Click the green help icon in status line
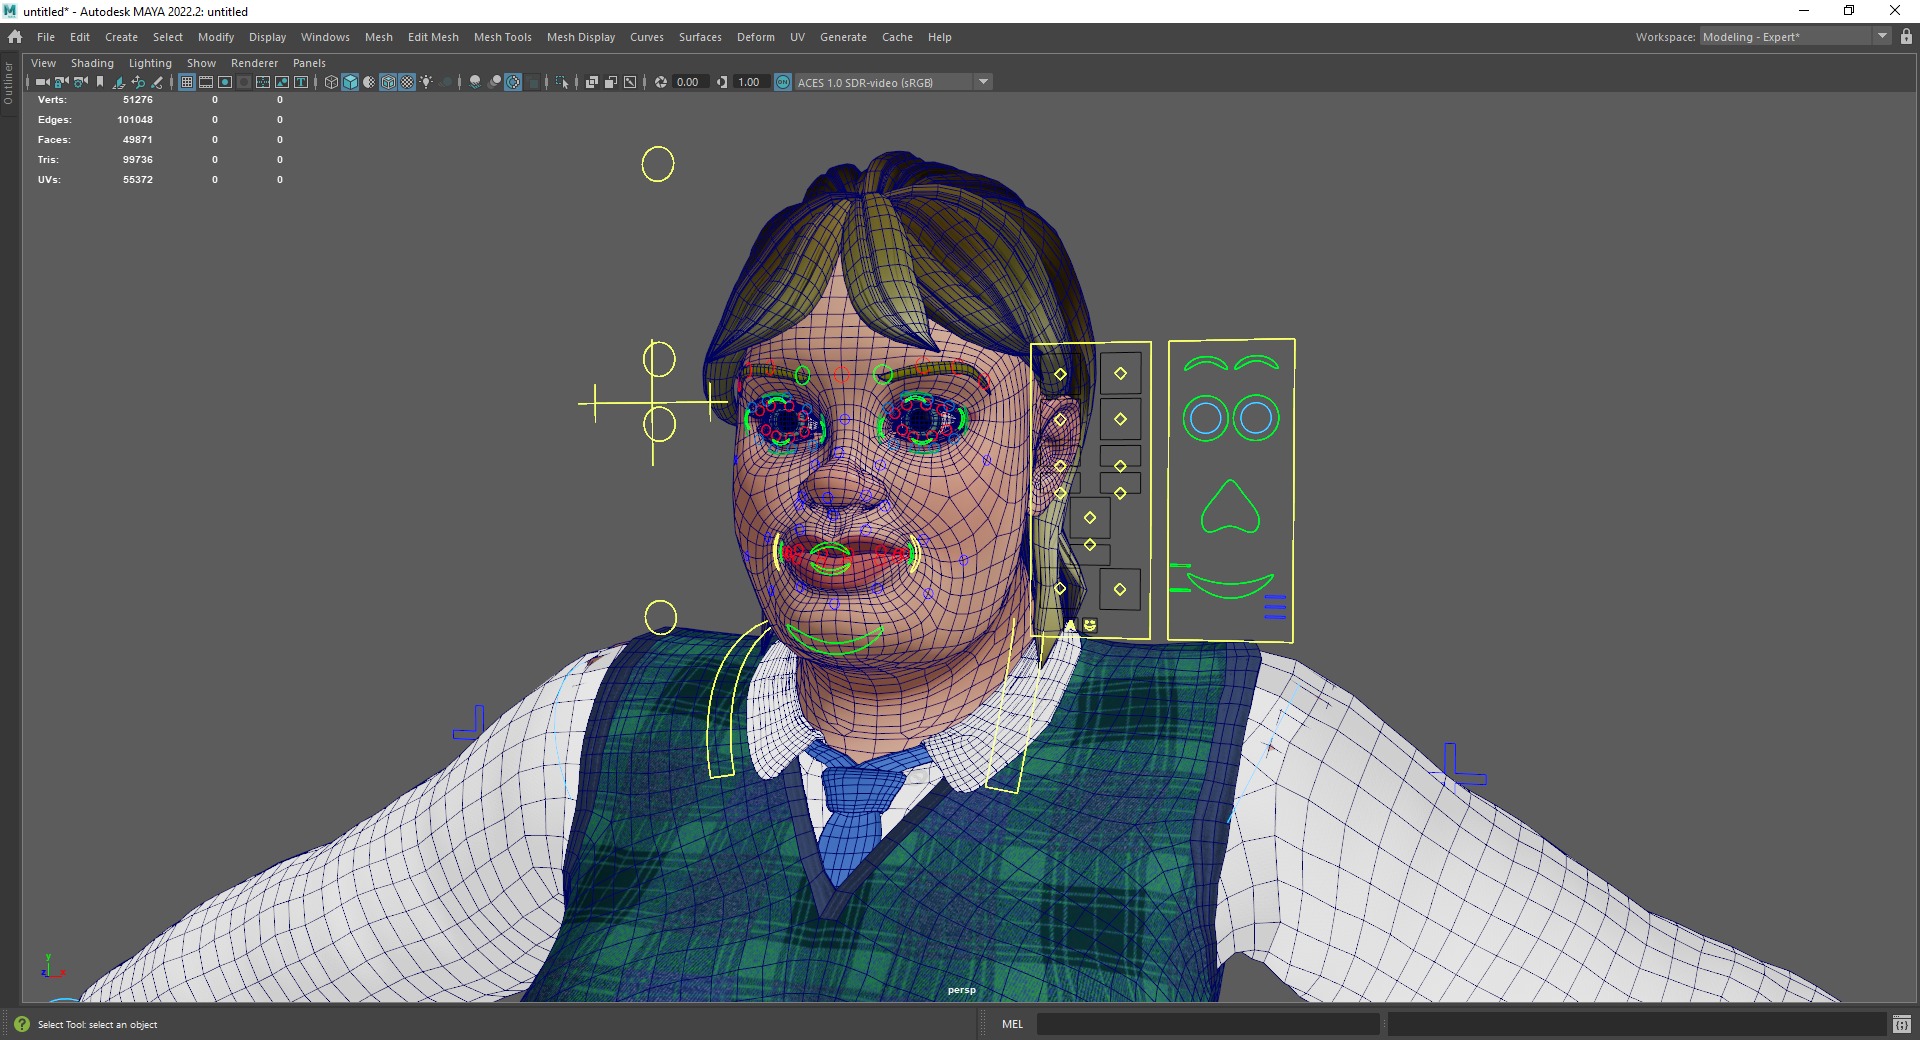Image resolution: width=1920 pixels, height=1040 pixels. (x=22, y=1024)
